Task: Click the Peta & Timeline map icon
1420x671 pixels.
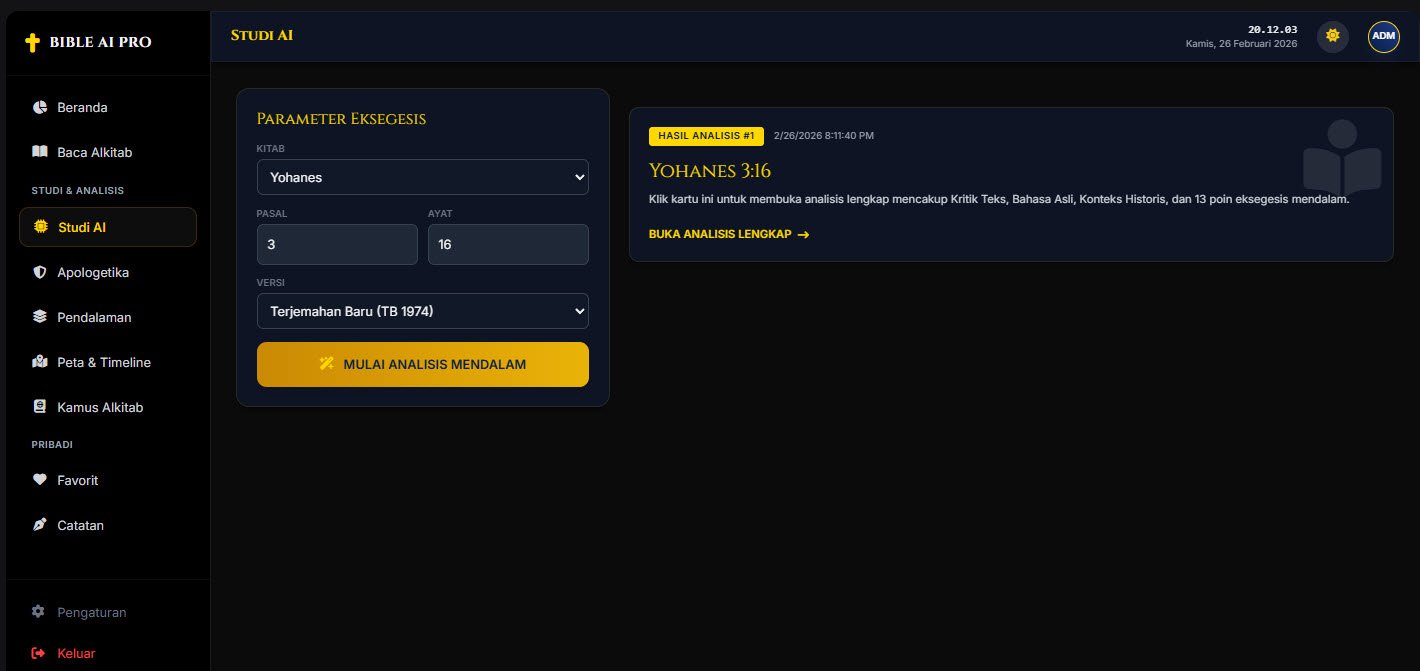Action: pos(40,362)
